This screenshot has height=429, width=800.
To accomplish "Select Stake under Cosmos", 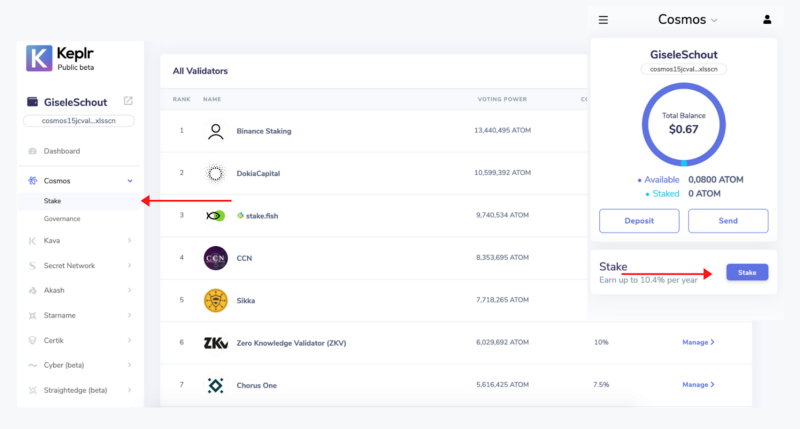I will tap(79, 201).
